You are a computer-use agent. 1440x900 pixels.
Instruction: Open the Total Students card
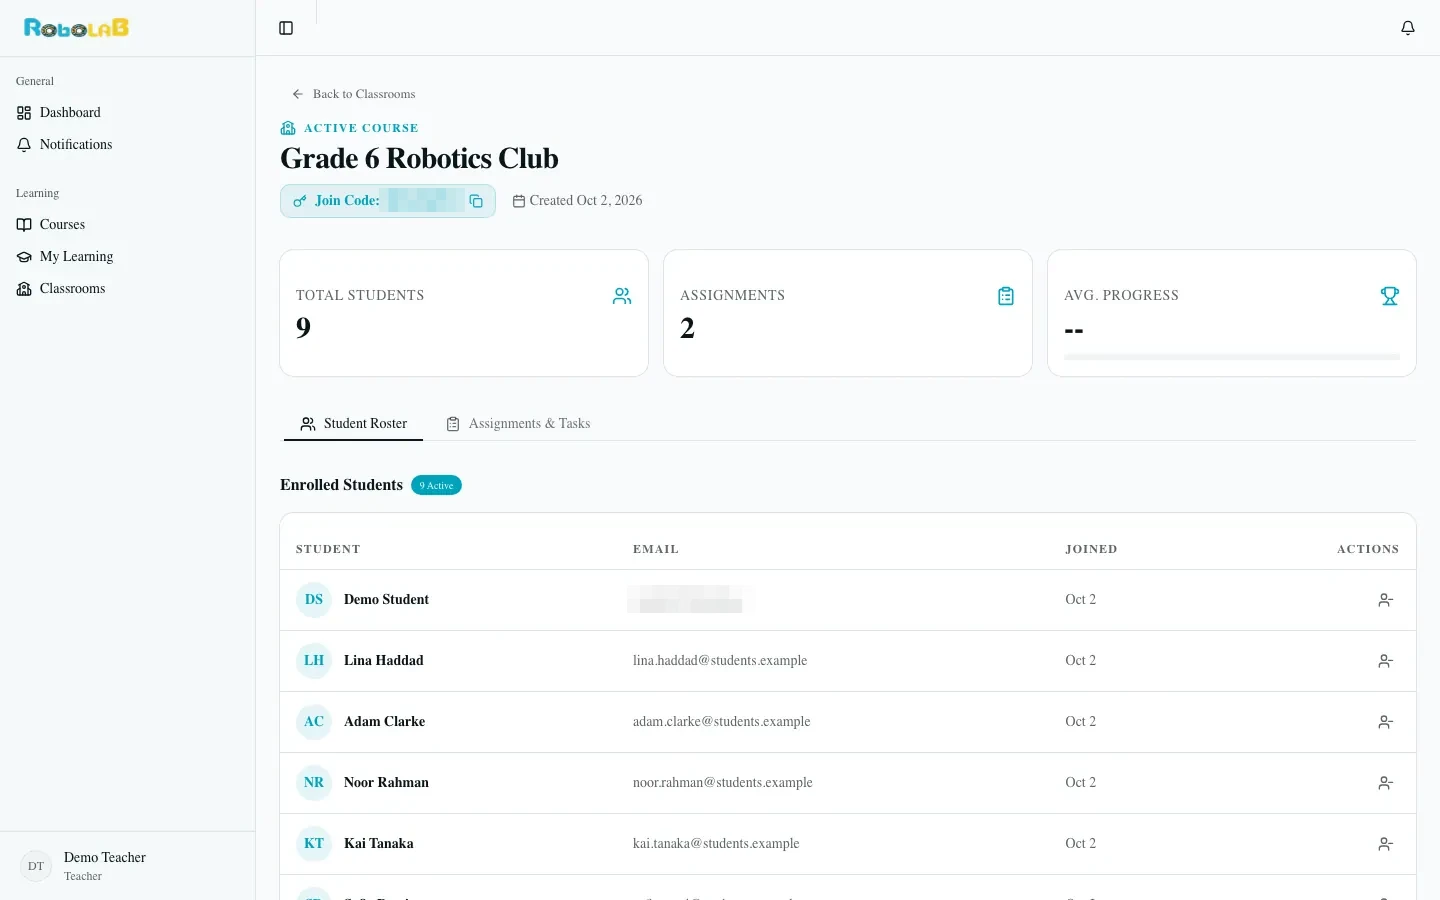(x=464, y=313)
